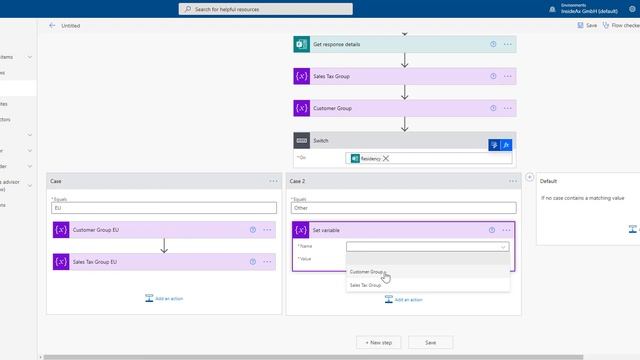The width and height of the screenshot is (640, 360).
Task: Select the blank option in the dropdown list
Action: [428, 259]
